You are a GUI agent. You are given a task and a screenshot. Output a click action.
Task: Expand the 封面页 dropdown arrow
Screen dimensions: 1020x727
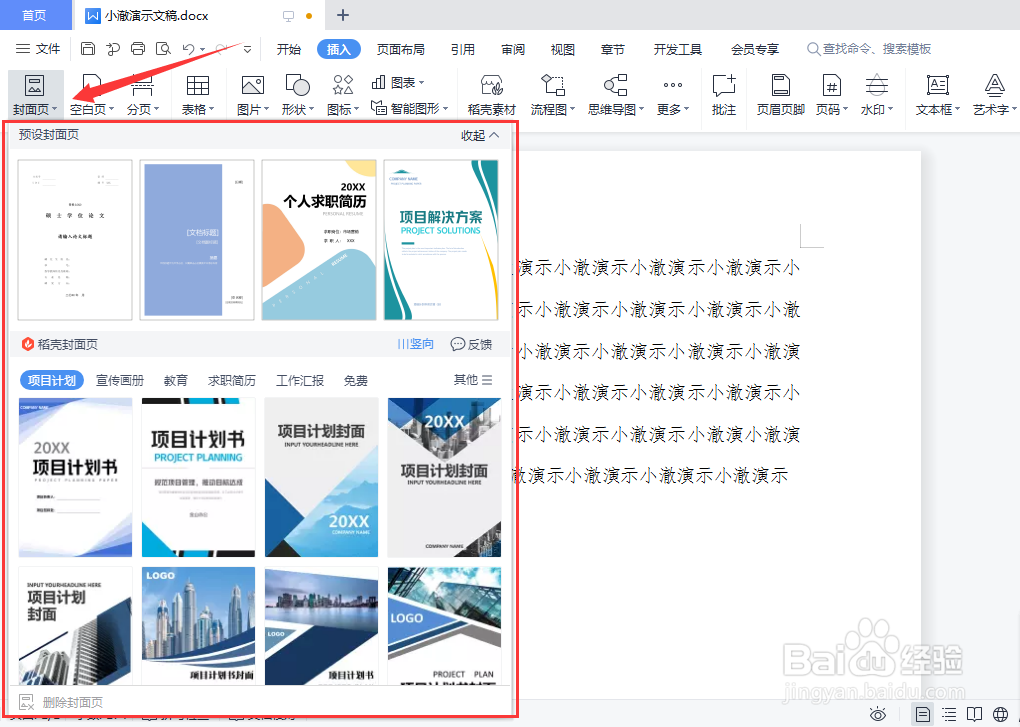(55, 110)
